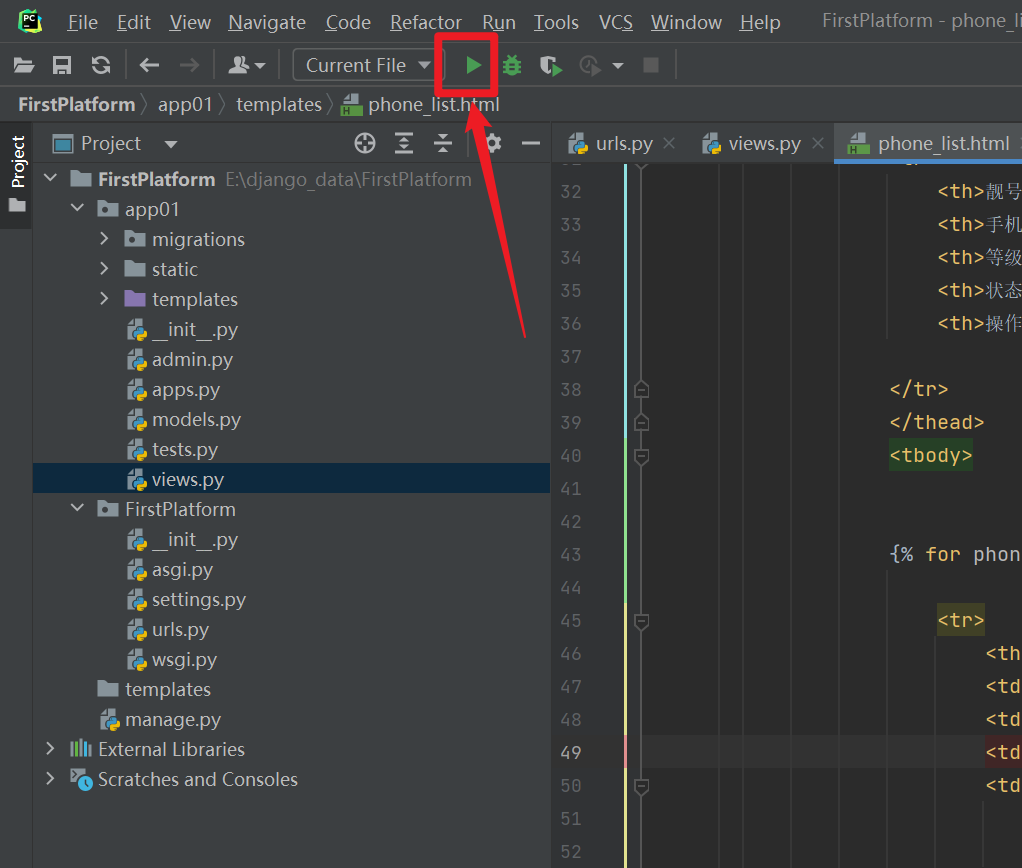
Task: Click Collapse All icon in Project panel
Action: coord(443,144)
